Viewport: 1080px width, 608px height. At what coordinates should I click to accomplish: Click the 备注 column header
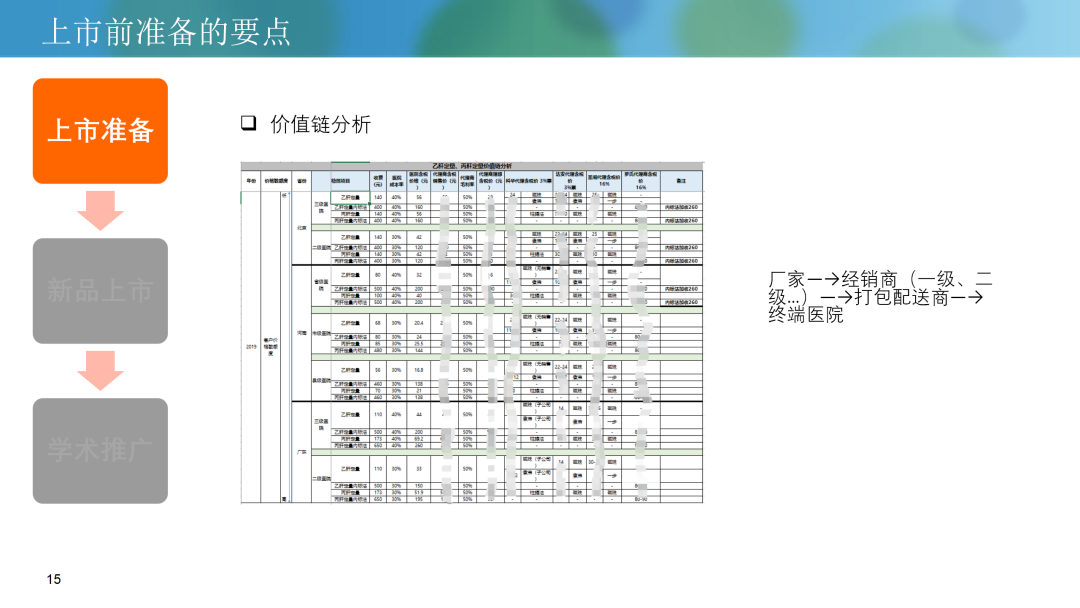pyautogui.click(x=680, y=181)
